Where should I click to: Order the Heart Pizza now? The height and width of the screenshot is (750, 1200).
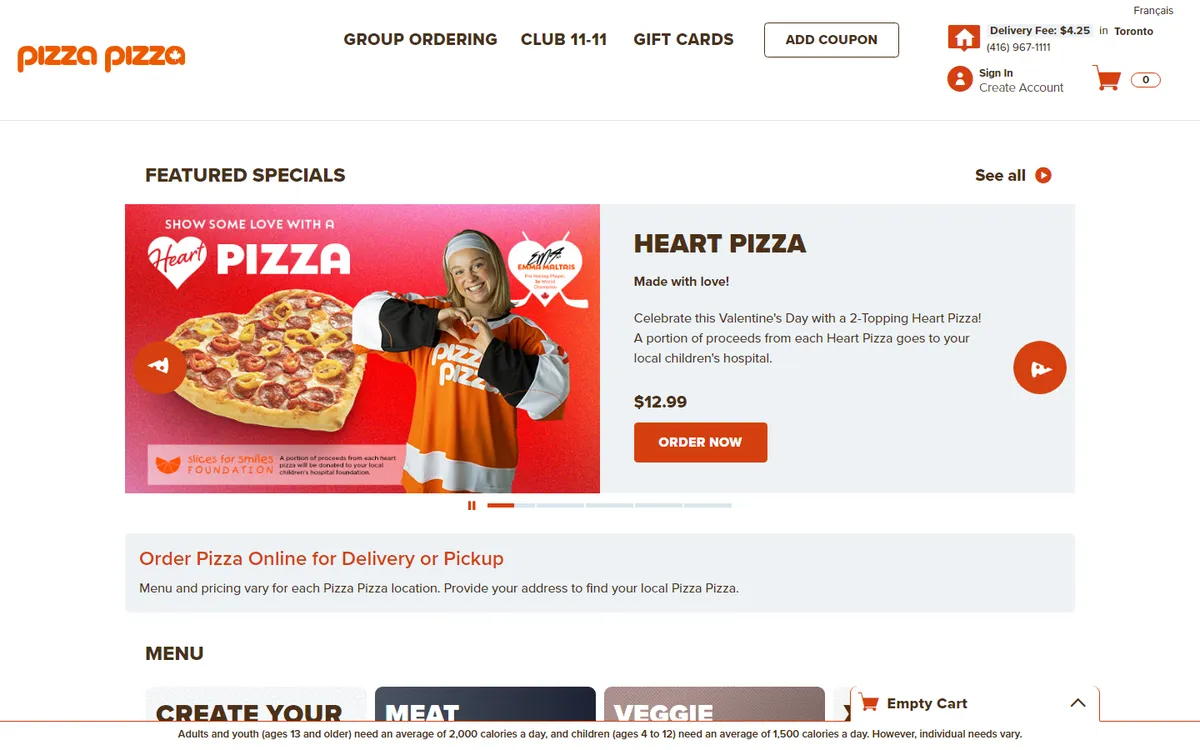pyautogui.click(x=700, y=442)
